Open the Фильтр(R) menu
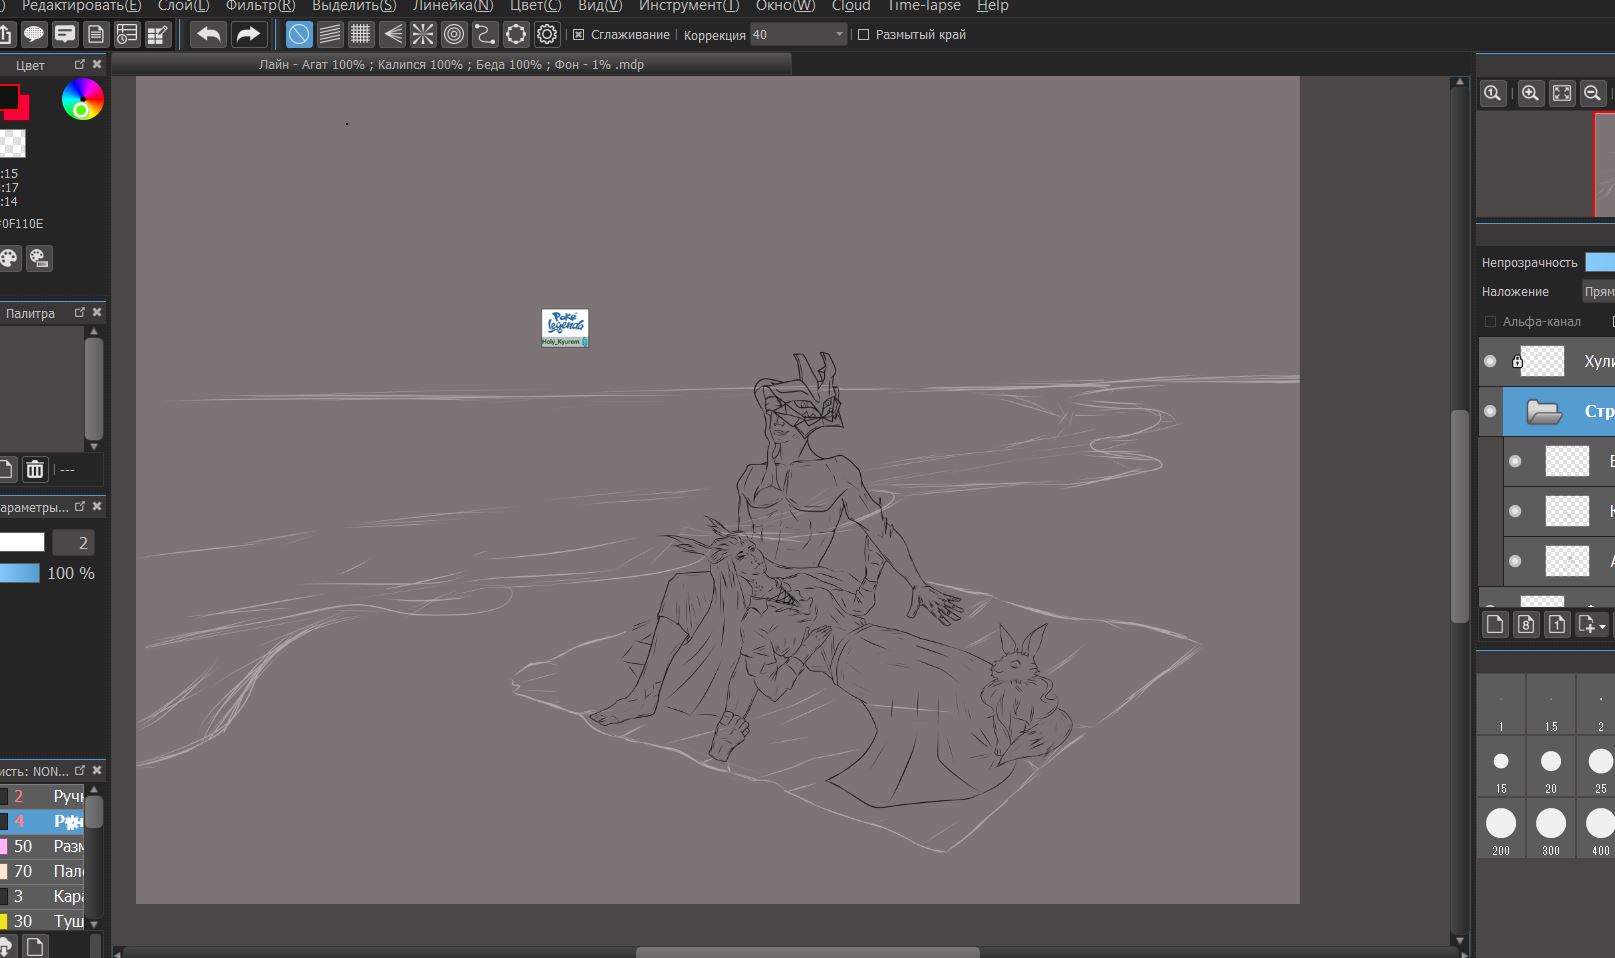The height and width of the screenshot is (958, 1615). pos(260,6)
